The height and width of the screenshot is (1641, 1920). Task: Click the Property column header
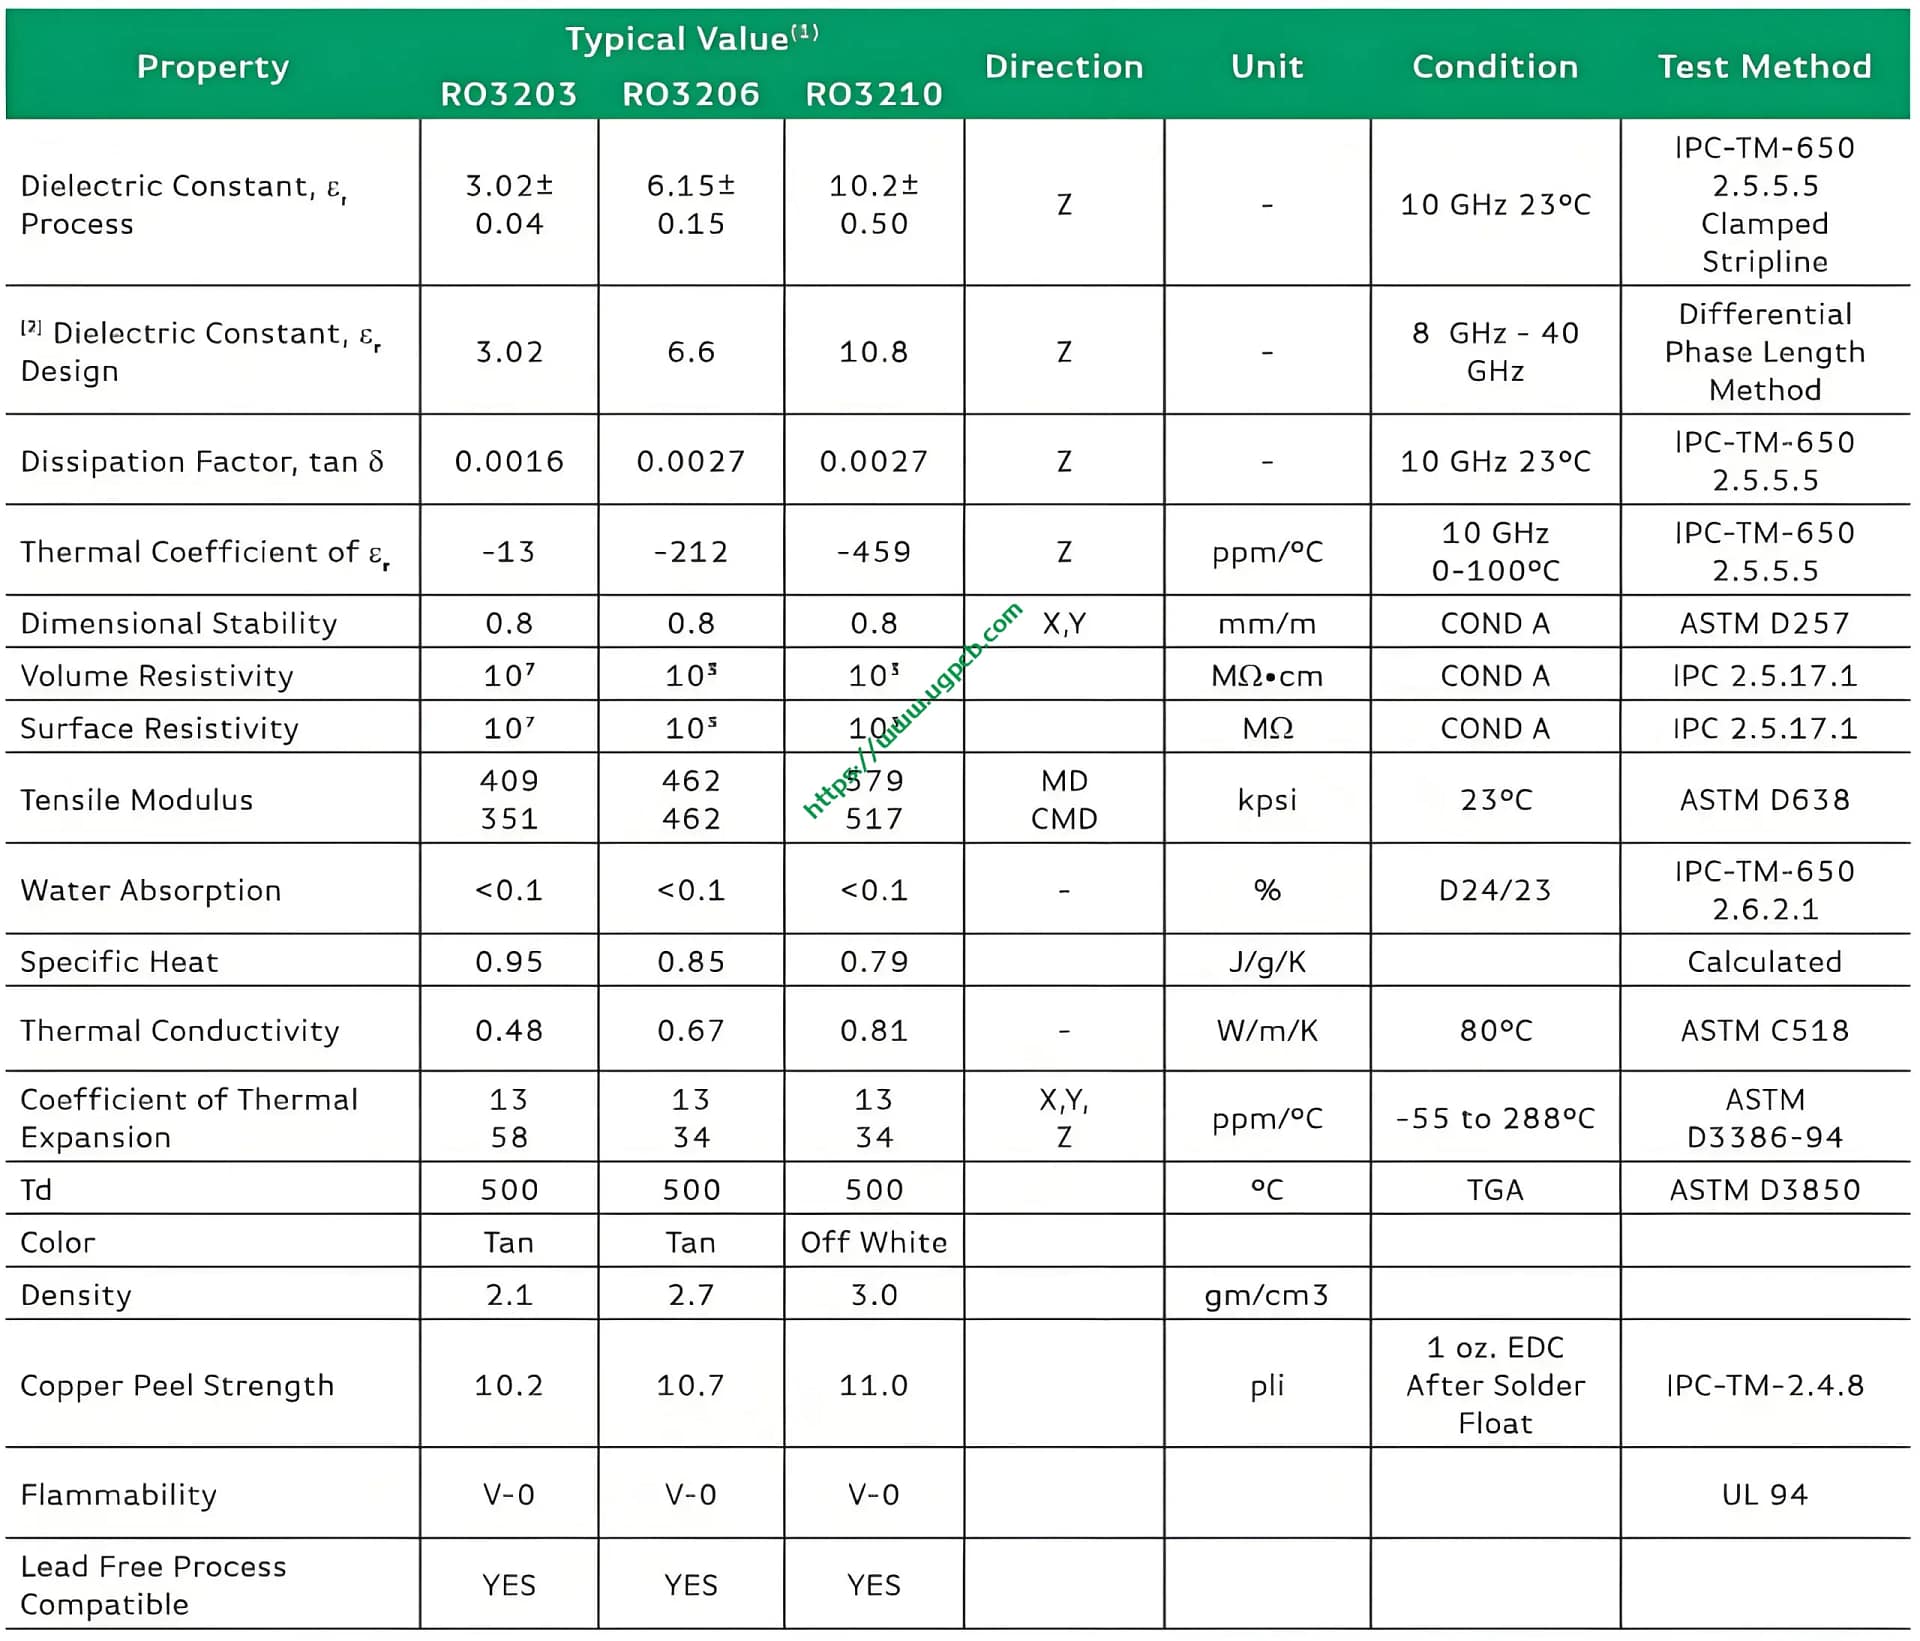(x=212, y=66)
